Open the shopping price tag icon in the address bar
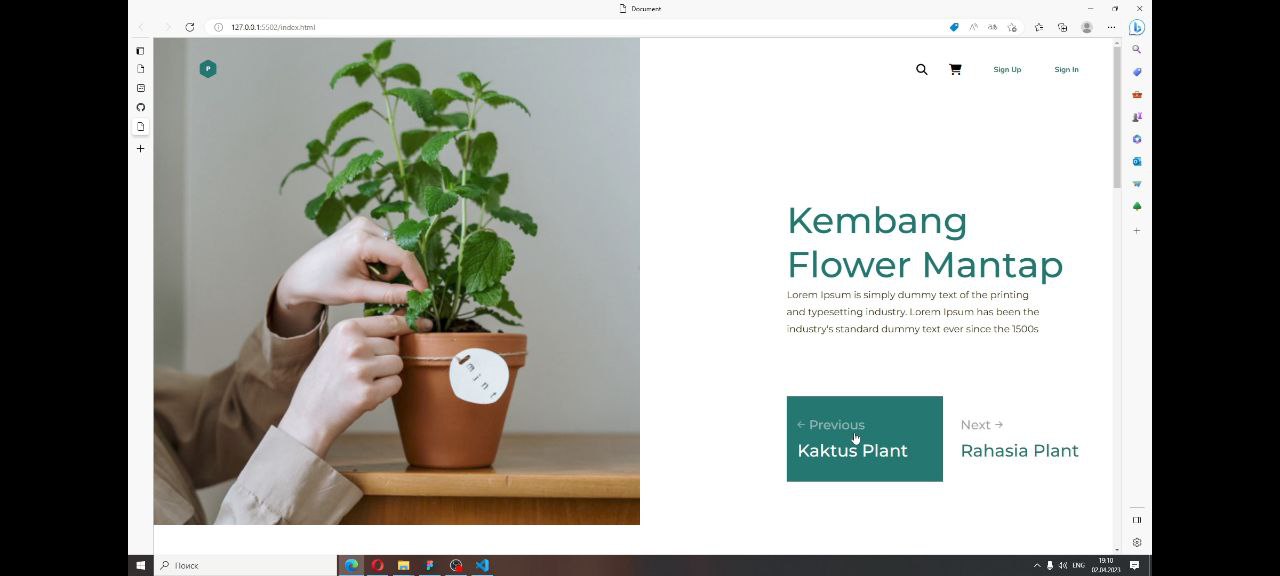 (x=954, y=27)
